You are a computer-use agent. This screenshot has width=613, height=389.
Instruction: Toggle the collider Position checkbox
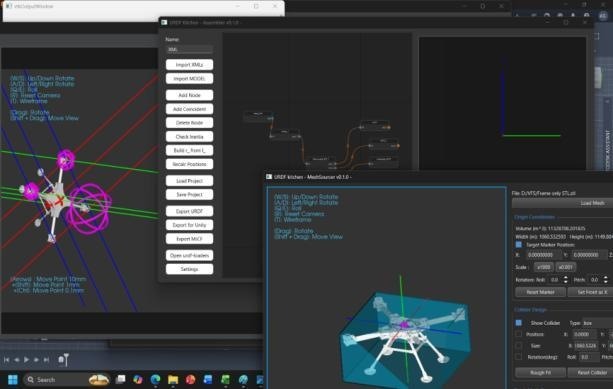[x=518, y=334]
